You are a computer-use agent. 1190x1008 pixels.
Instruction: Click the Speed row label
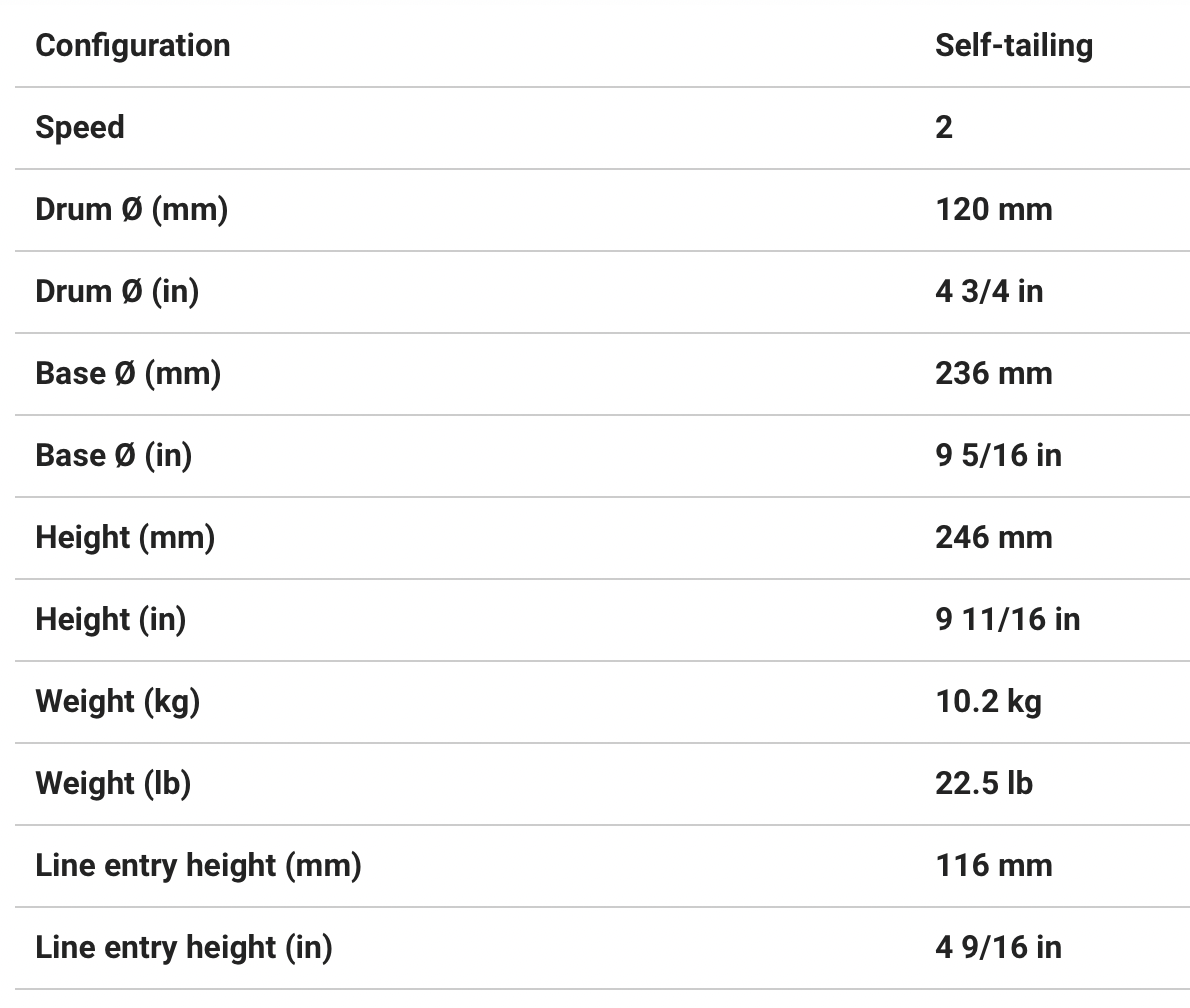coord(80,128)
